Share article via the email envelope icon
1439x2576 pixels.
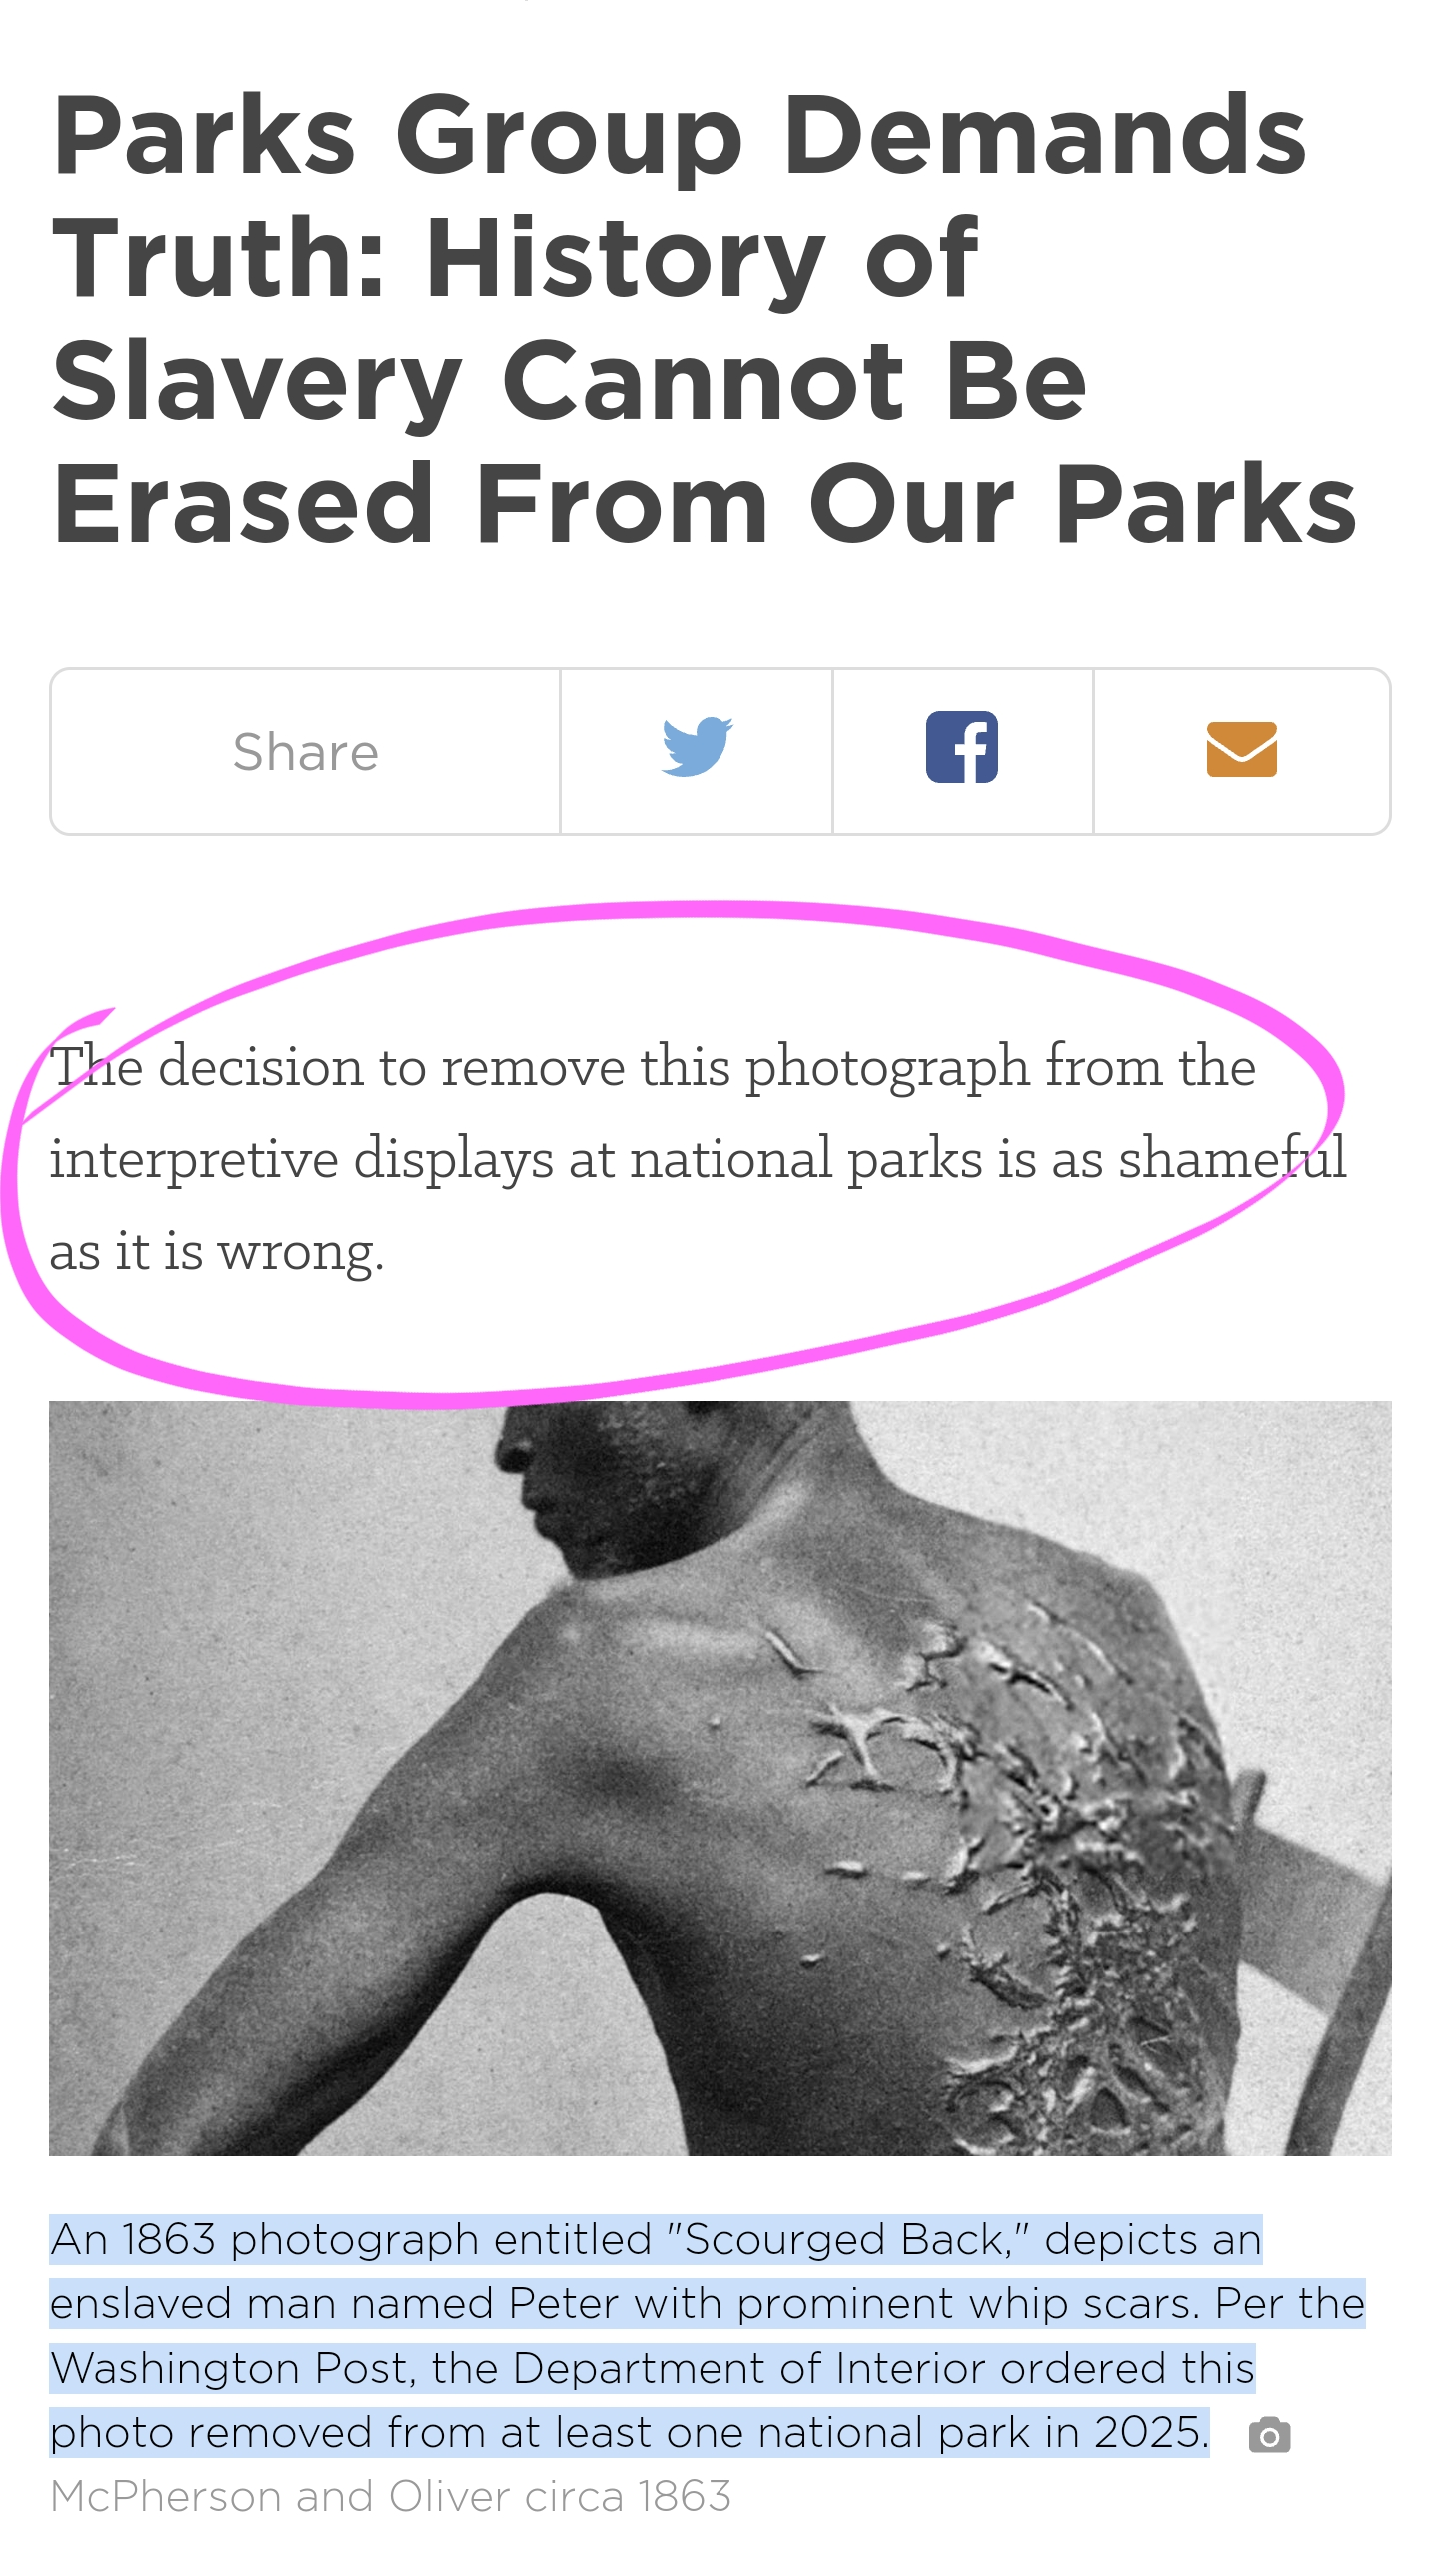[1241, 749]
